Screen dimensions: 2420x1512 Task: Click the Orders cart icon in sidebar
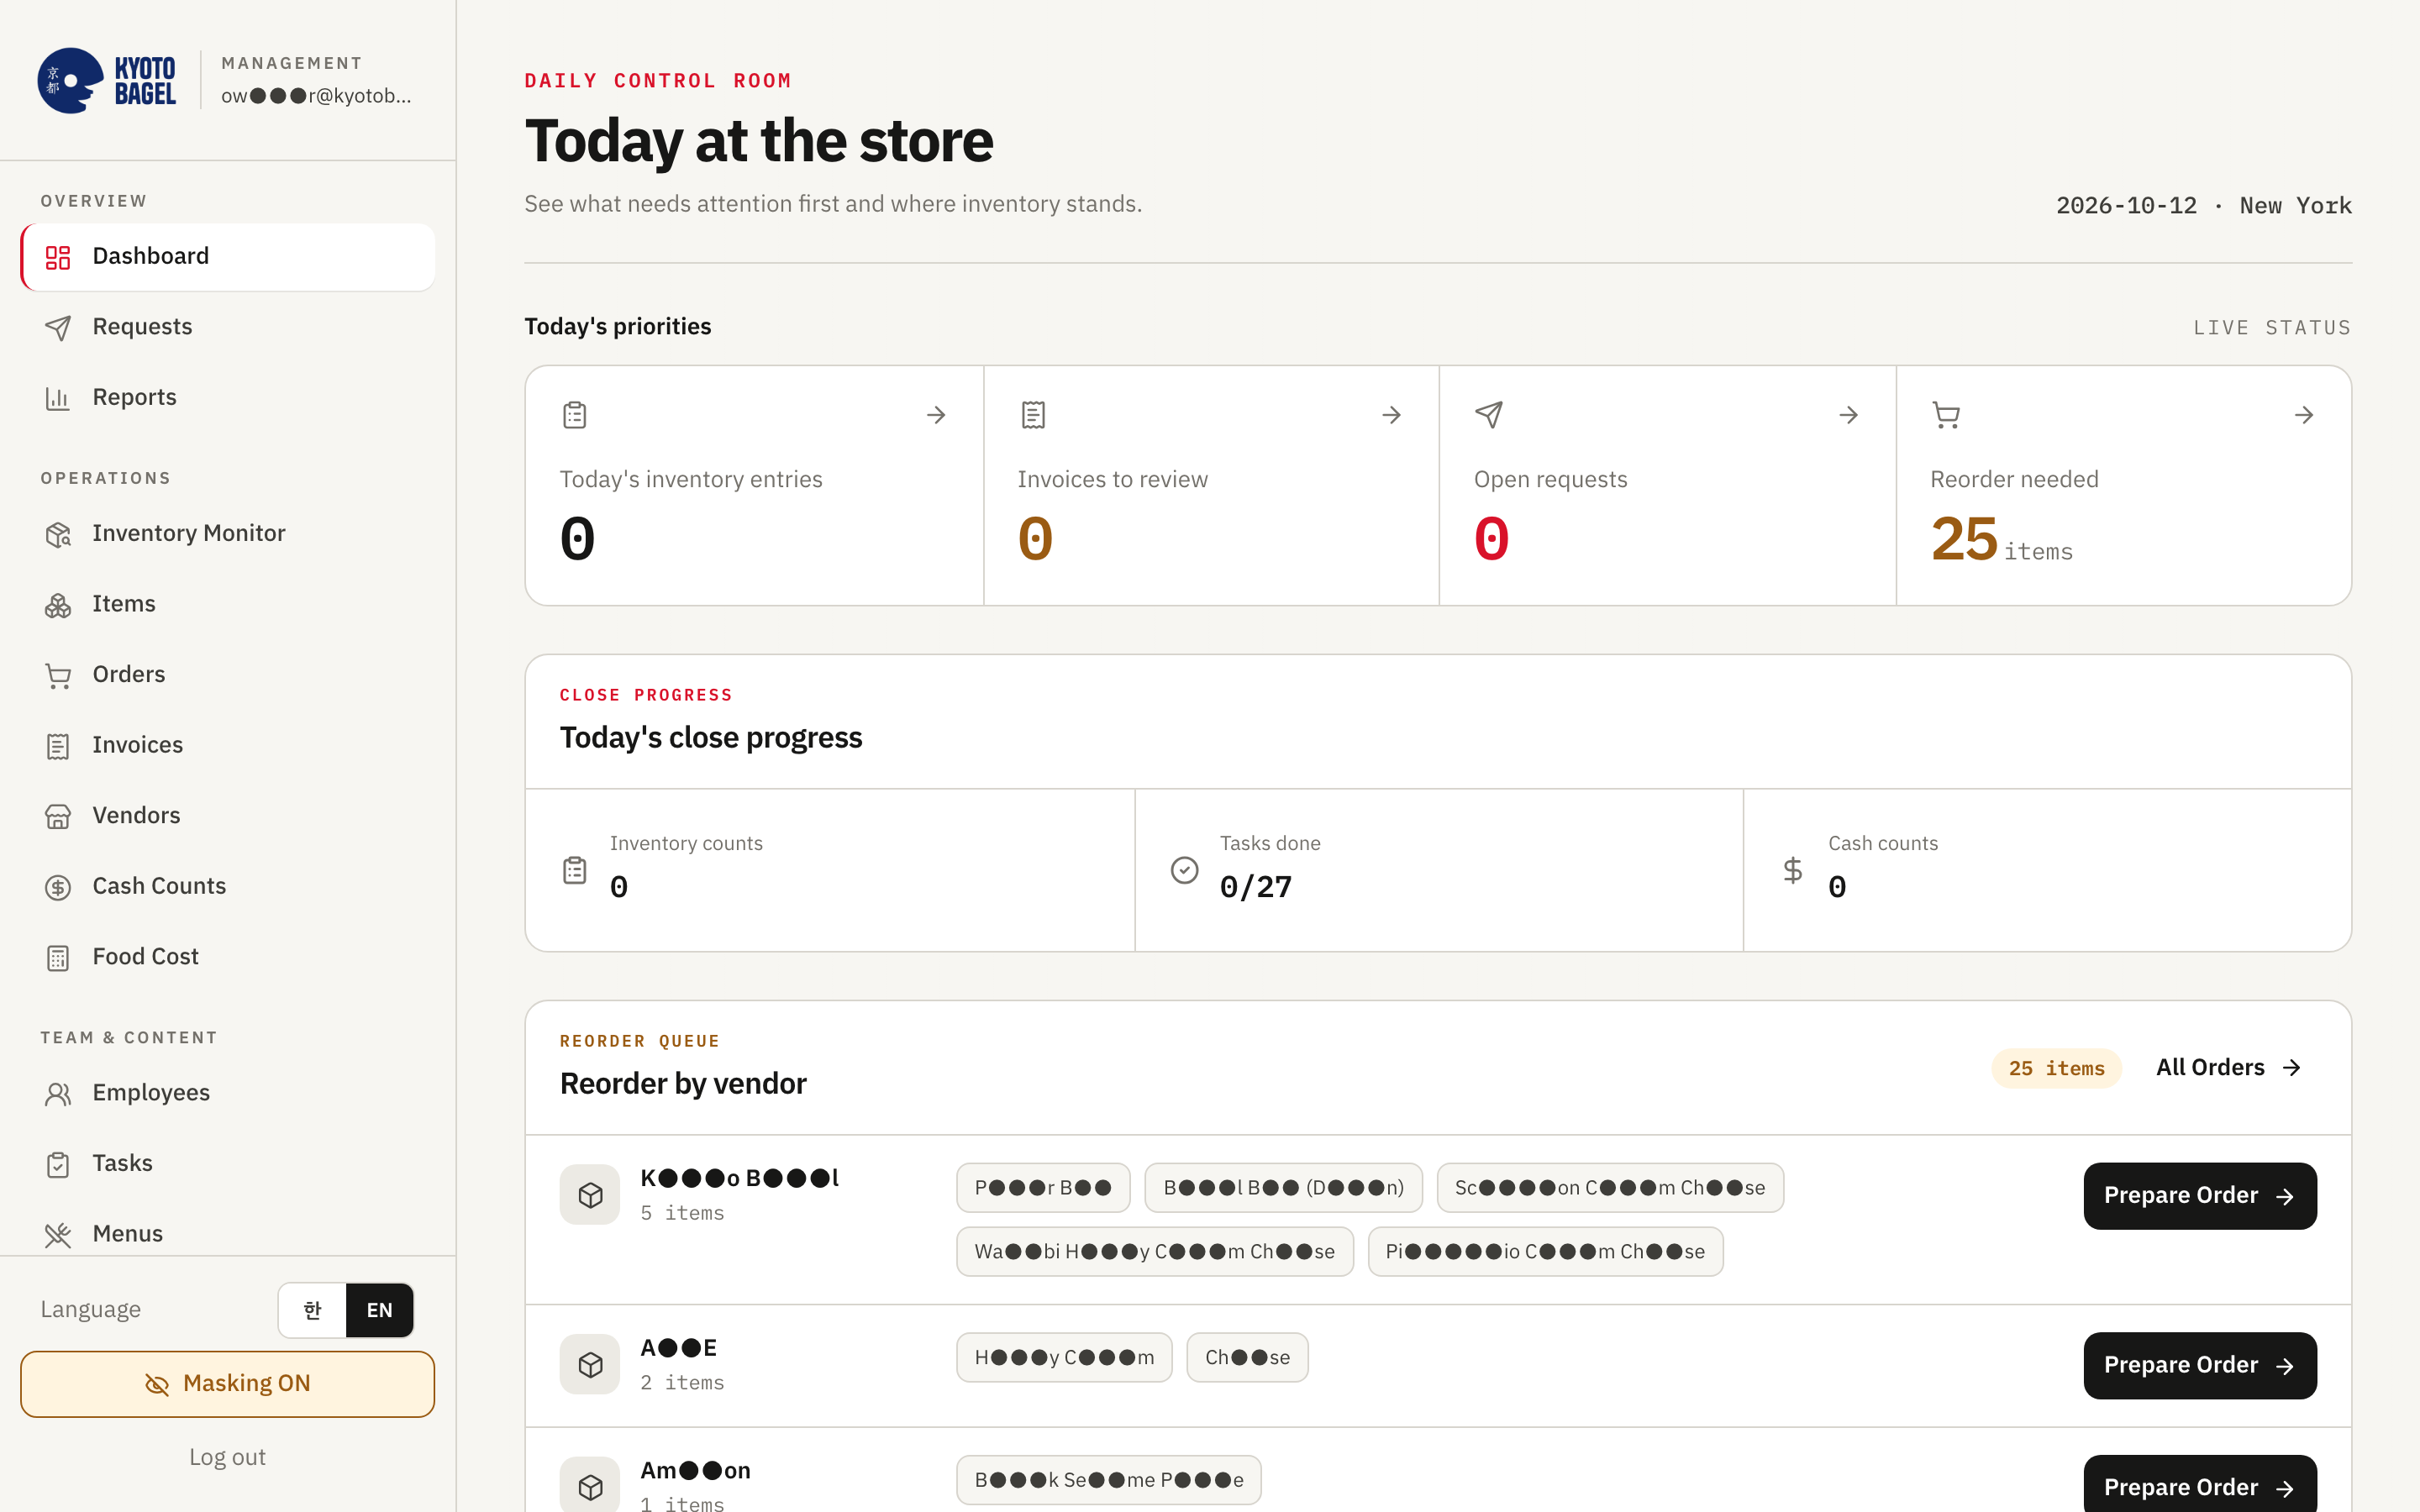(58, 675)
